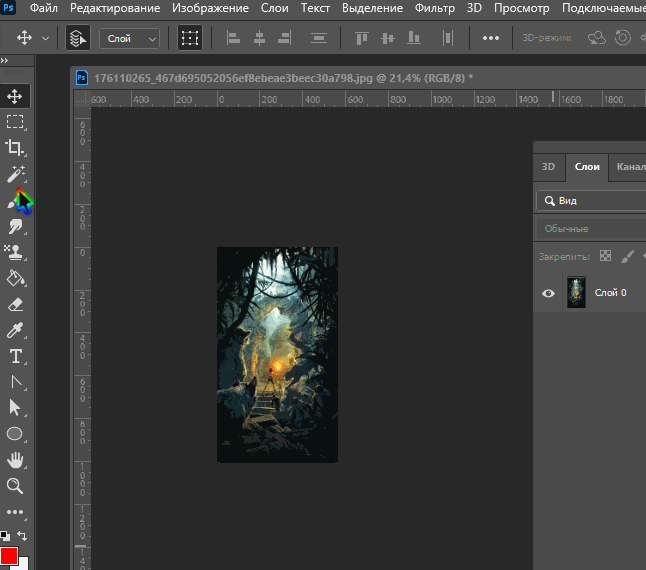The width and height of the screenshot is (646, 570).
Task: Align bottom edges
Action: (x=413, y=38)
